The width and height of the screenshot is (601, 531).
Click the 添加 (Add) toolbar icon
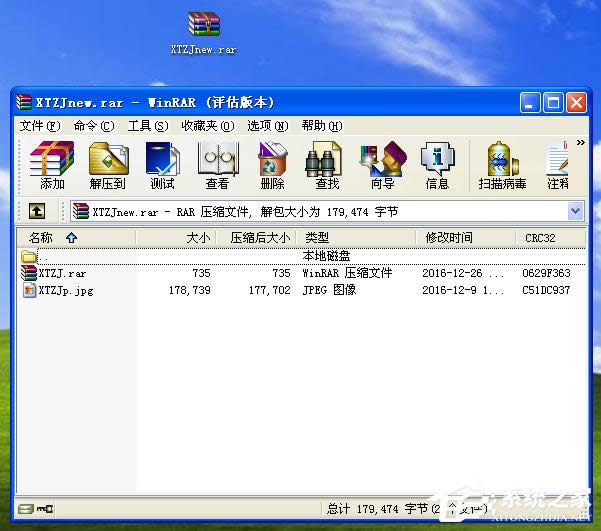coord(52,165)
